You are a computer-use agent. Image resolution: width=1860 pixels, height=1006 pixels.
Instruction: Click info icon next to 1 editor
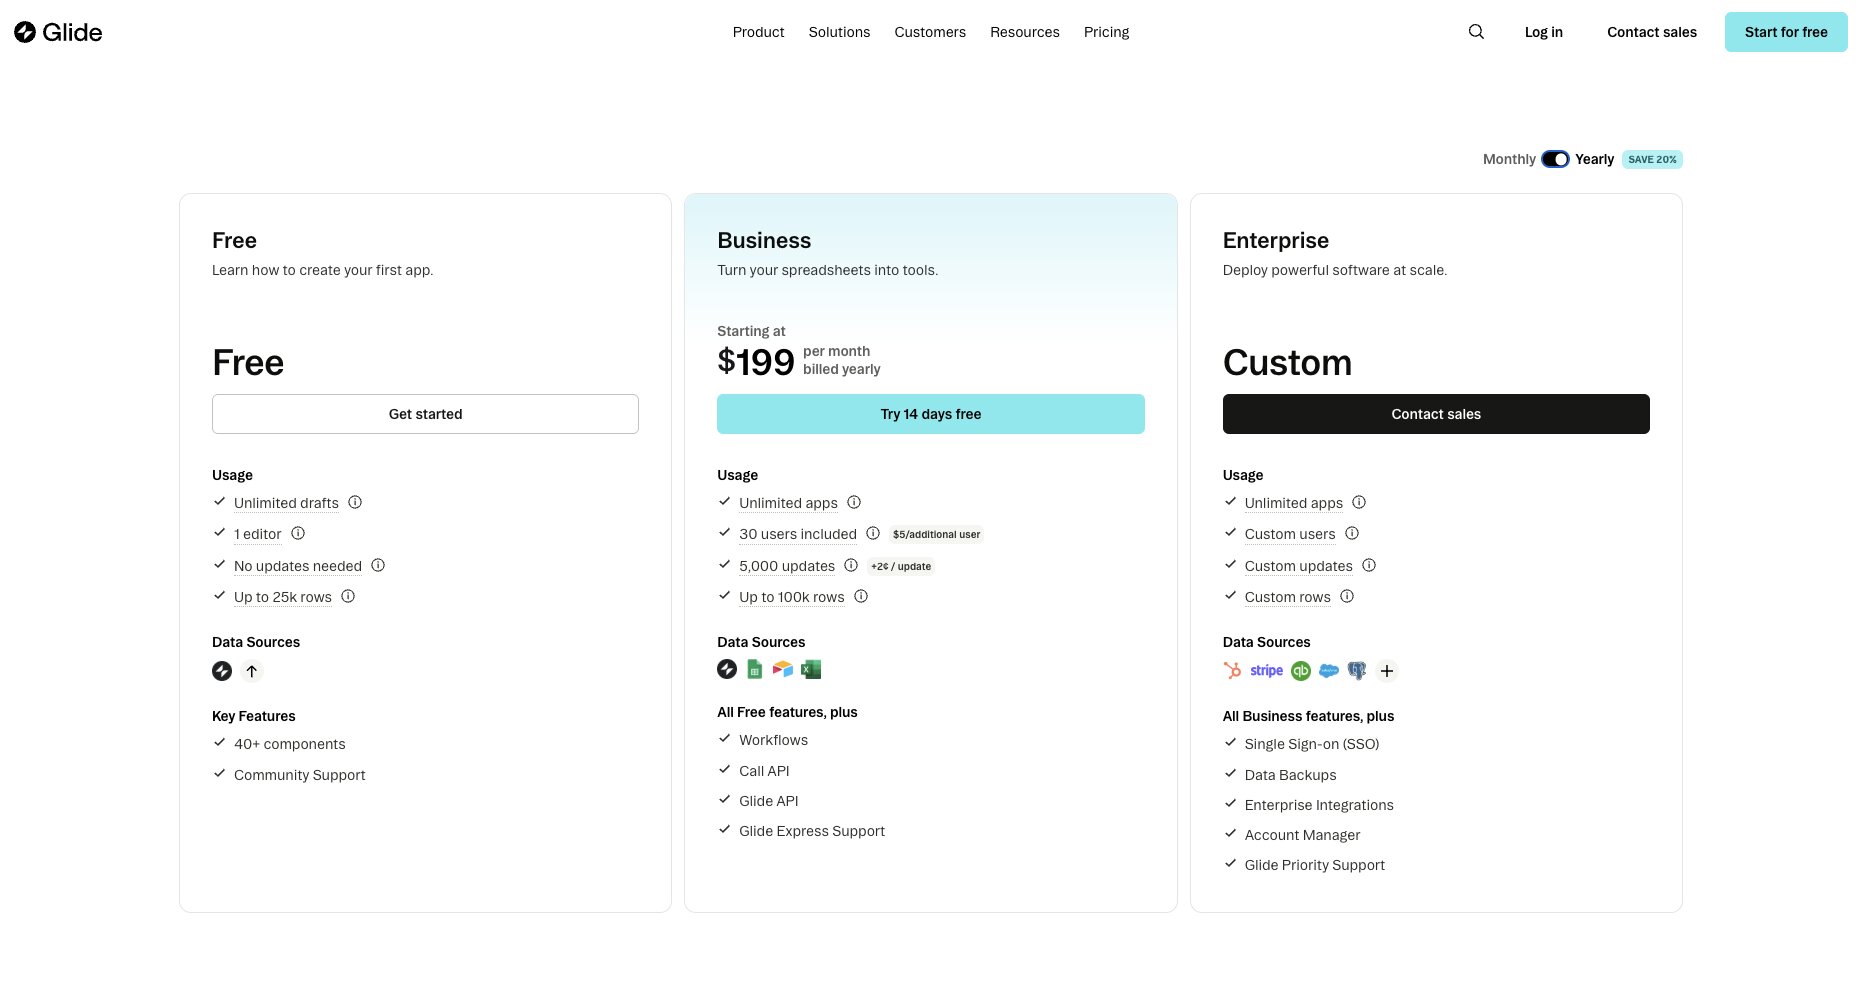pos(298,534)
